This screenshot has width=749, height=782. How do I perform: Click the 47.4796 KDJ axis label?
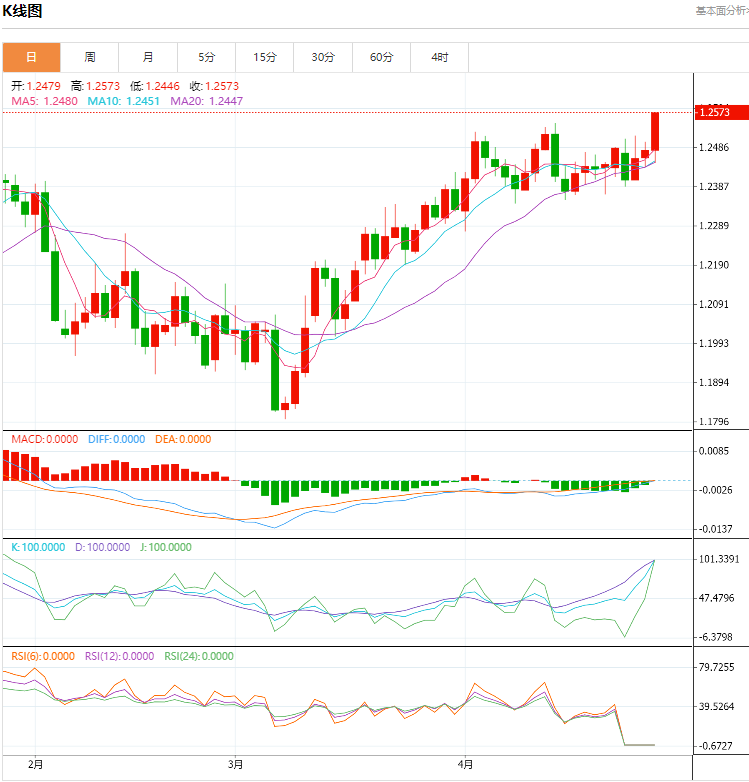point(717,598)
